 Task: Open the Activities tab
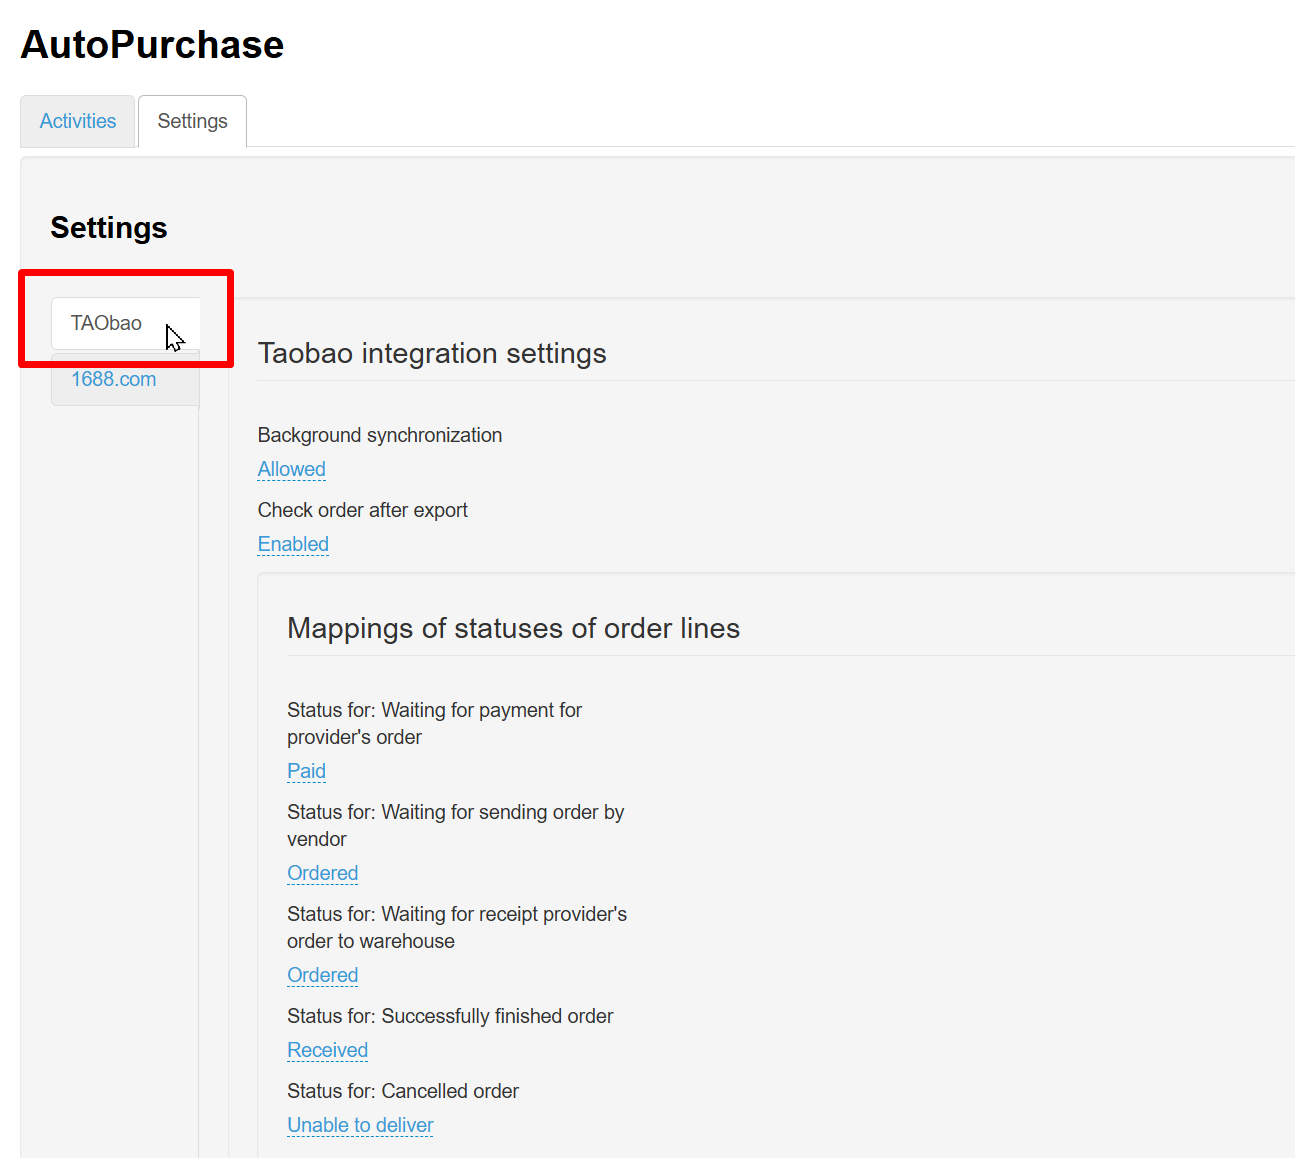[78, 121]
